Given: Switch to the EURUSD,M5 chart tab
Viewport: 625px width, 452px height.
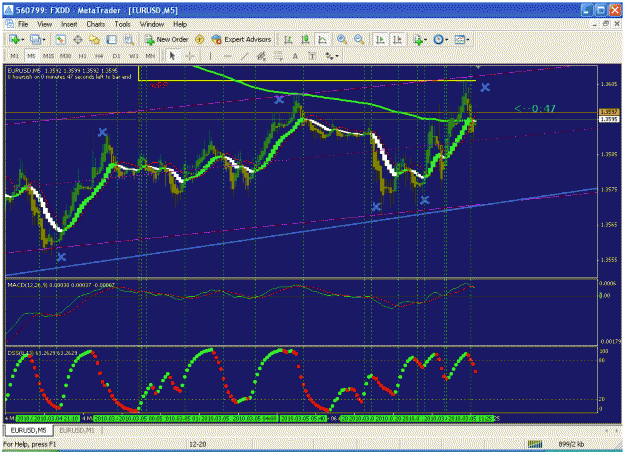Looking at the screenshot, I should click(28, 430).
